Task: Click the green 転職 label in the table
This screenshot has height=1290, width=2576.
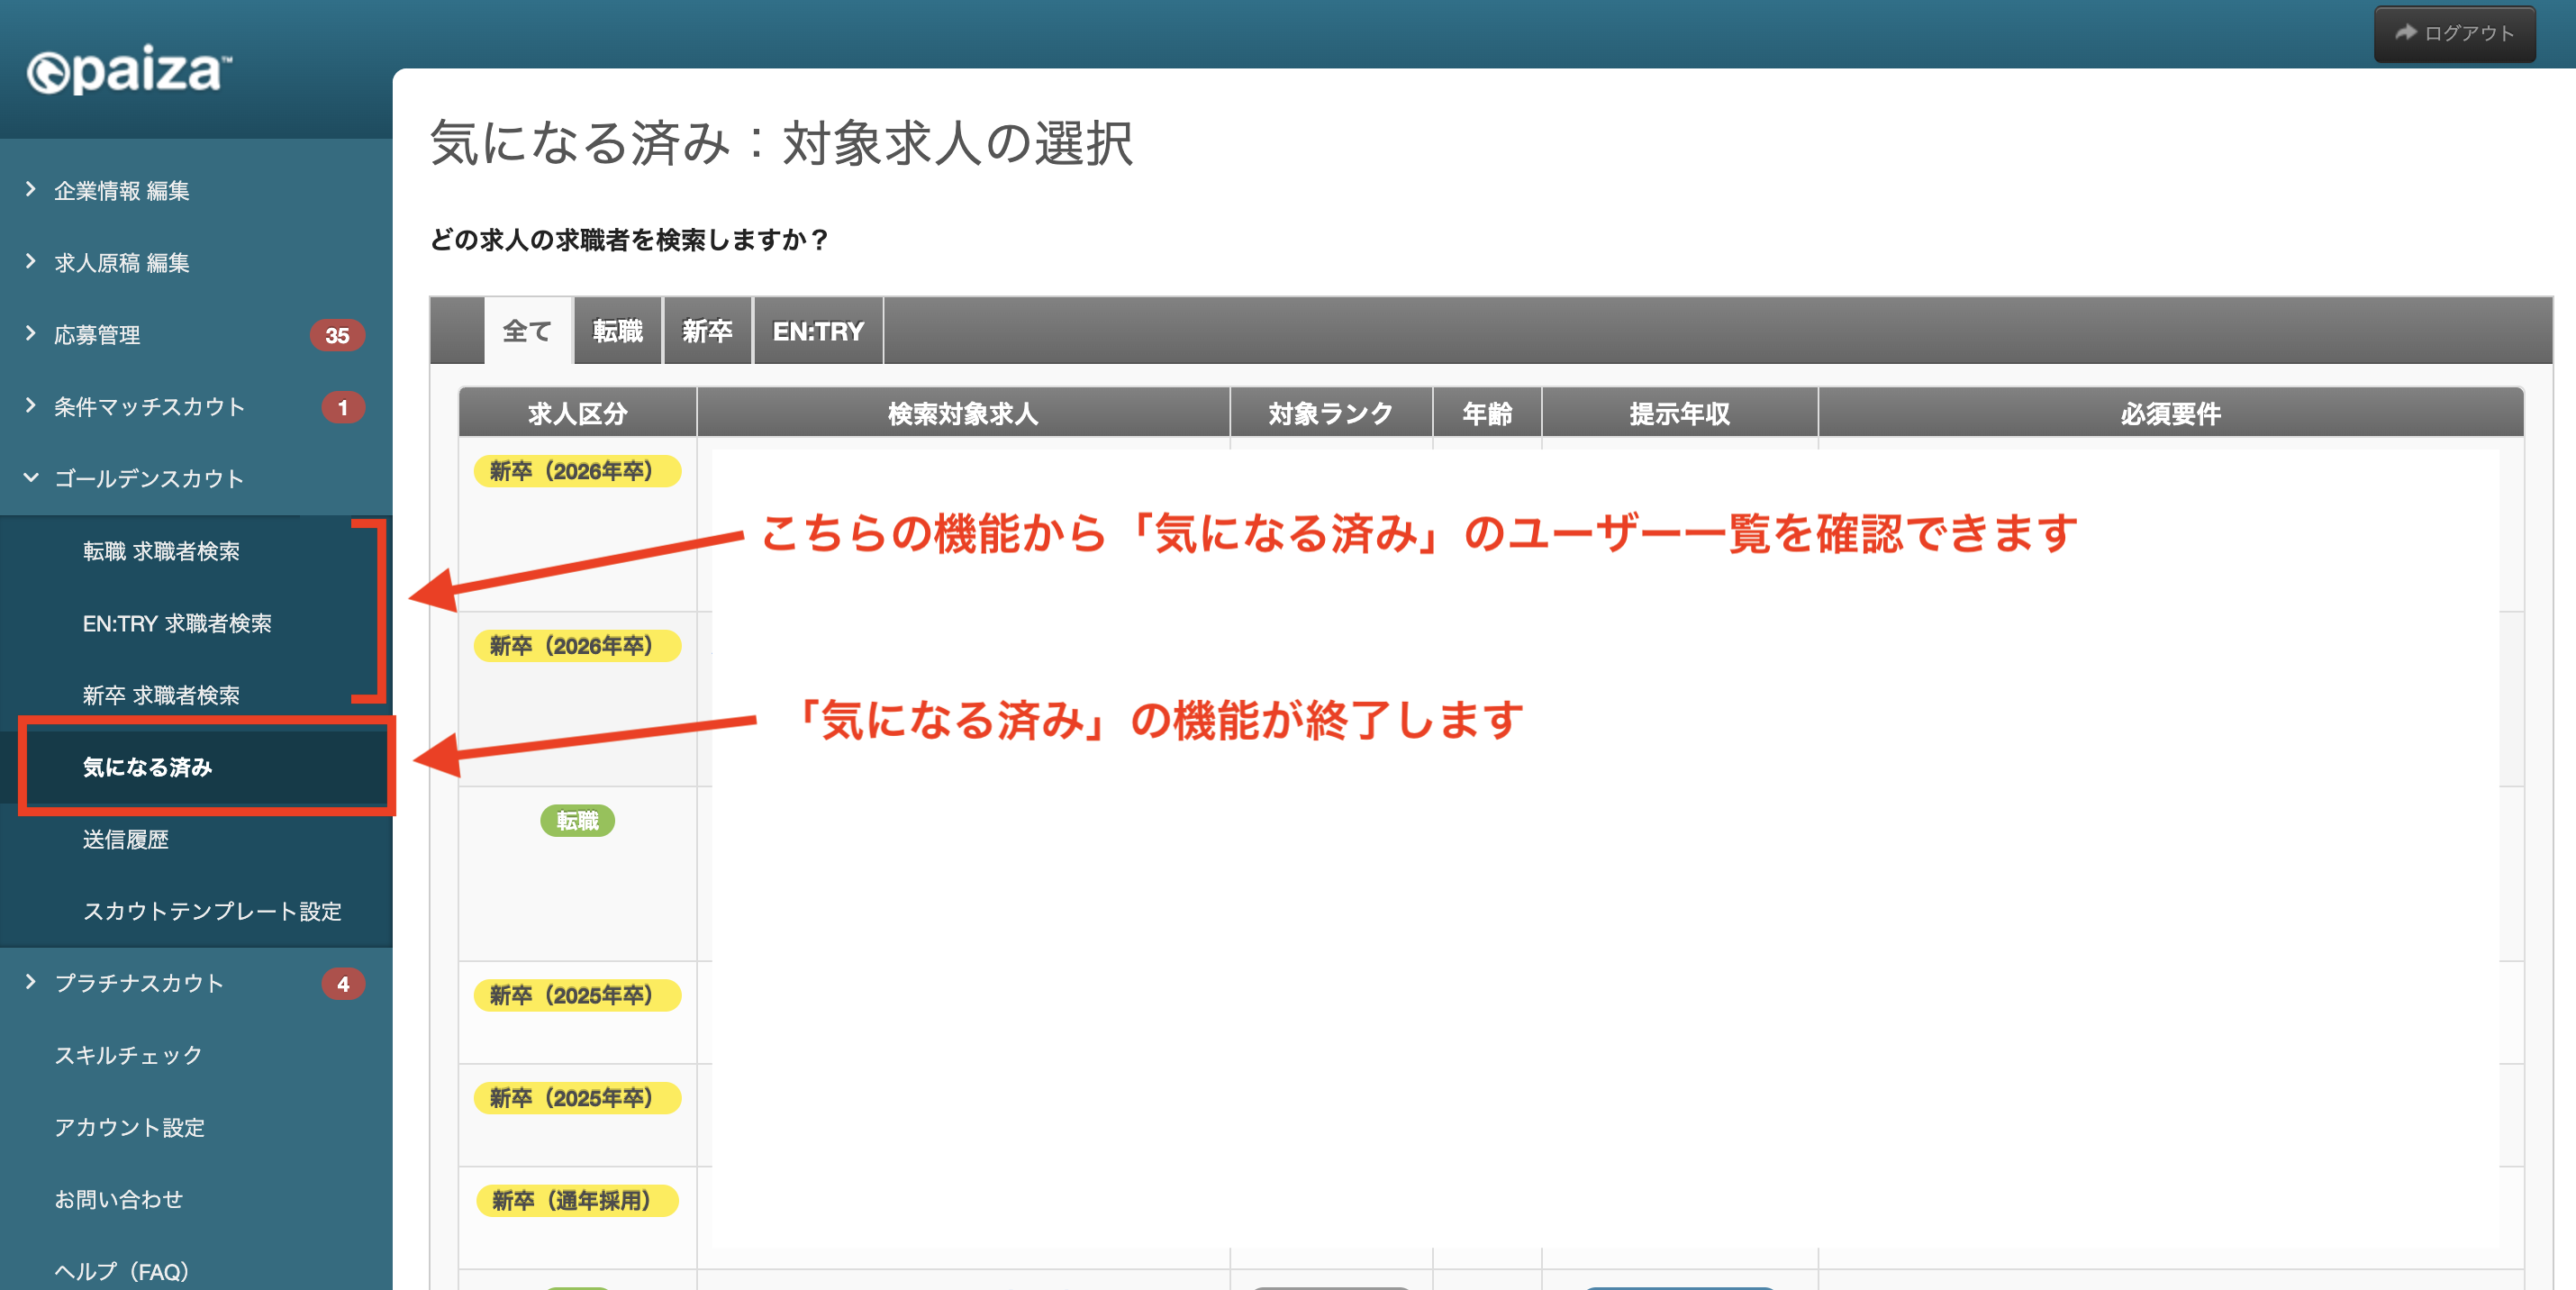Action: 577,820
